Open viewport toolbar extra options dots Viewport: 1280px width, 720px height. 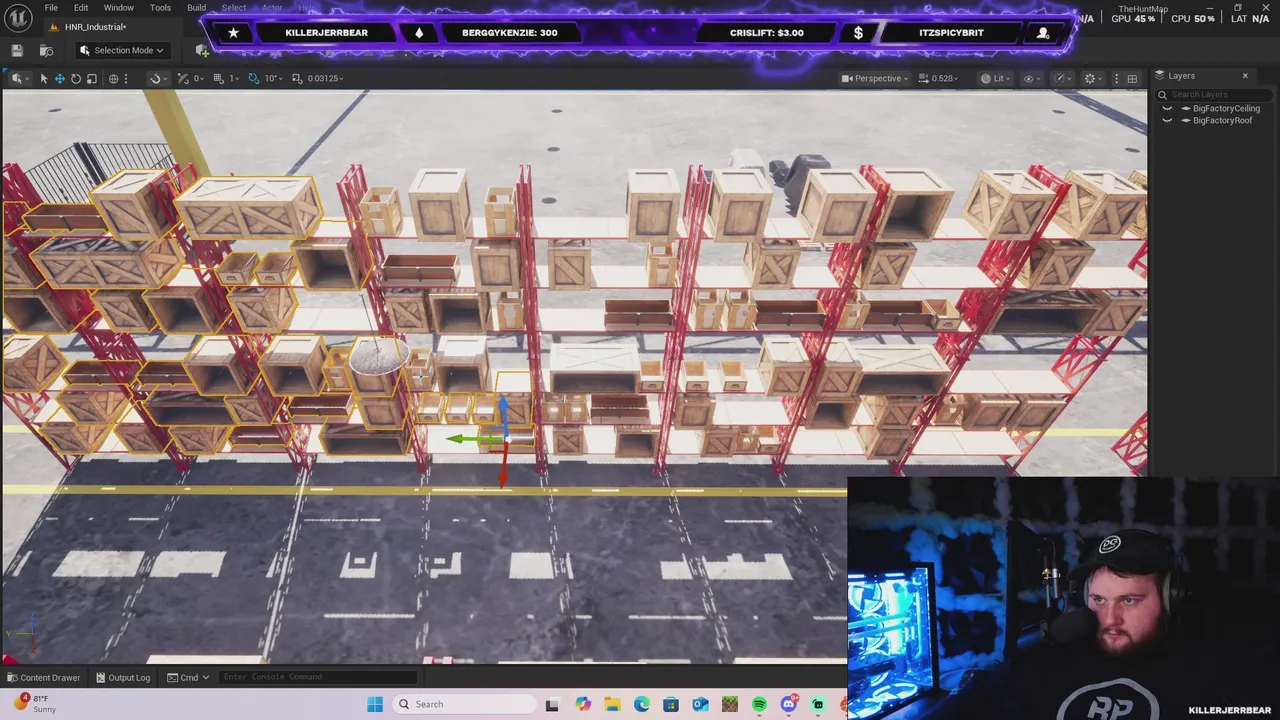pyautogui.click(x=126, y=78)
